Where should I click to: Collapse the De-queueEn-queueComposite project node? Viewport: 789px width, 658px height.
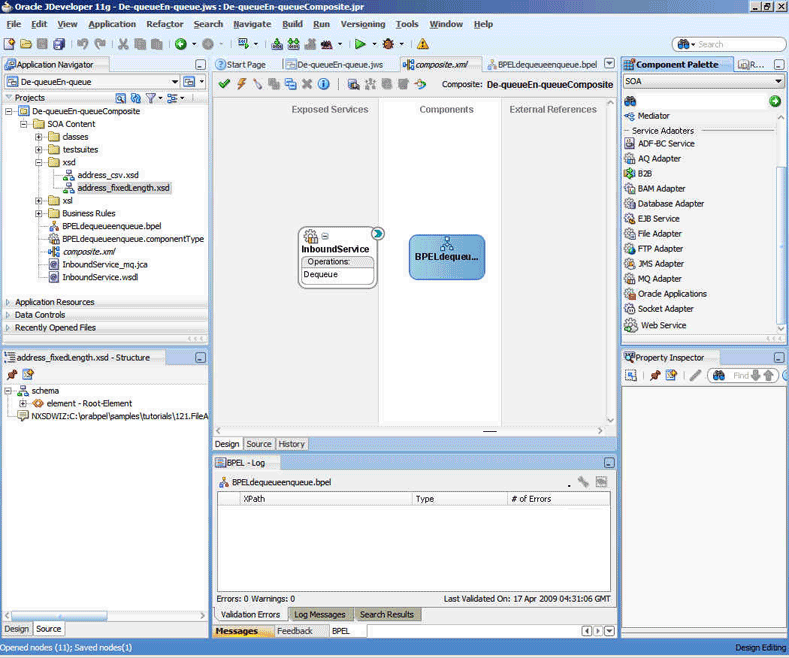click(9, 111)
